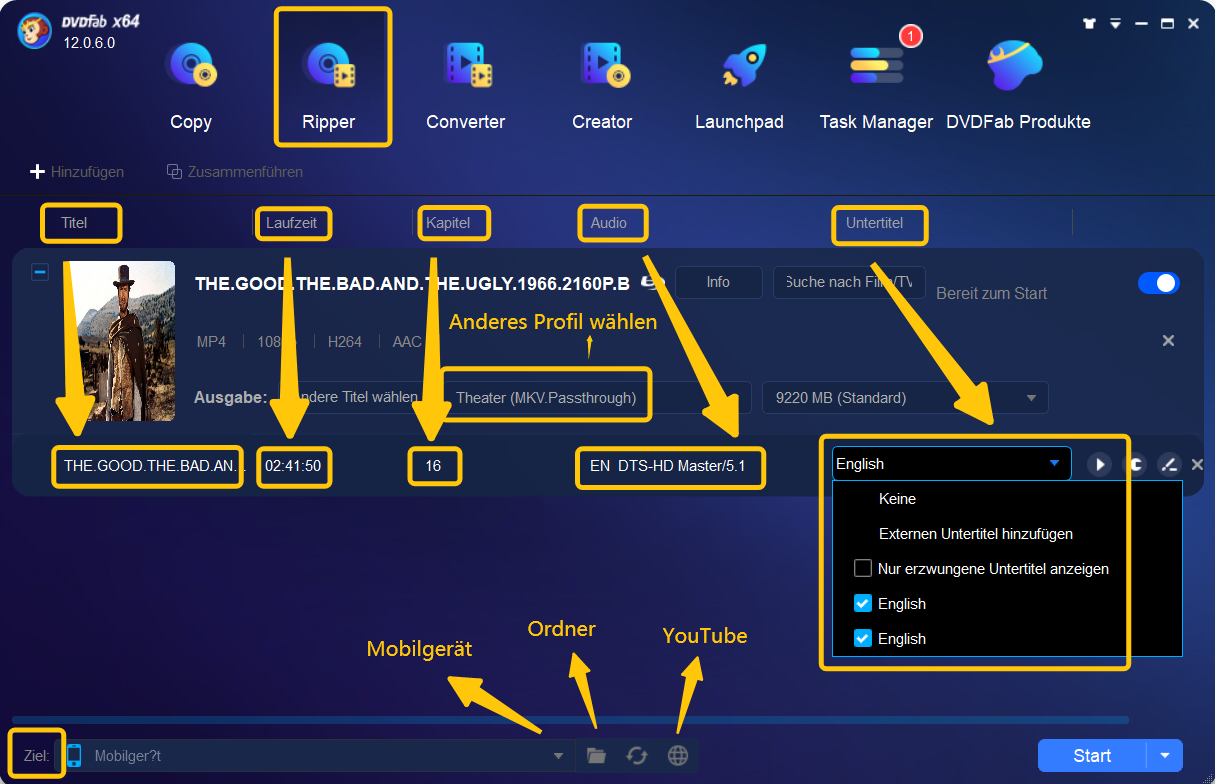Image resolution: width=1215 pixels, height=784 pixels.
Task: Switch to the Converter module
Action: pos(466,85)
